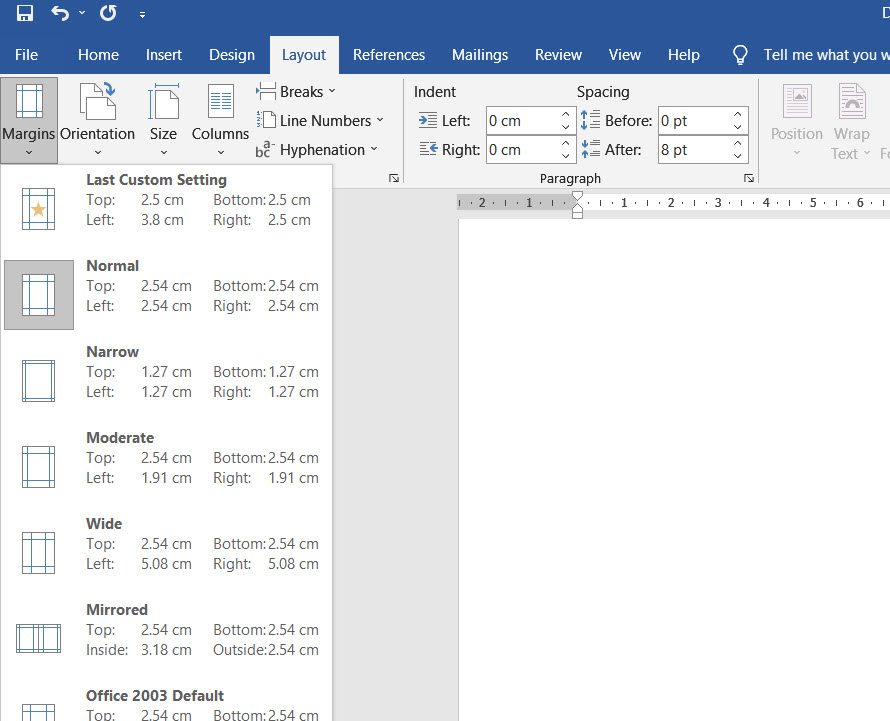Click the Undo arrow icon
The height and width of the screenshot is (721, 890).
tap(60, 12)
